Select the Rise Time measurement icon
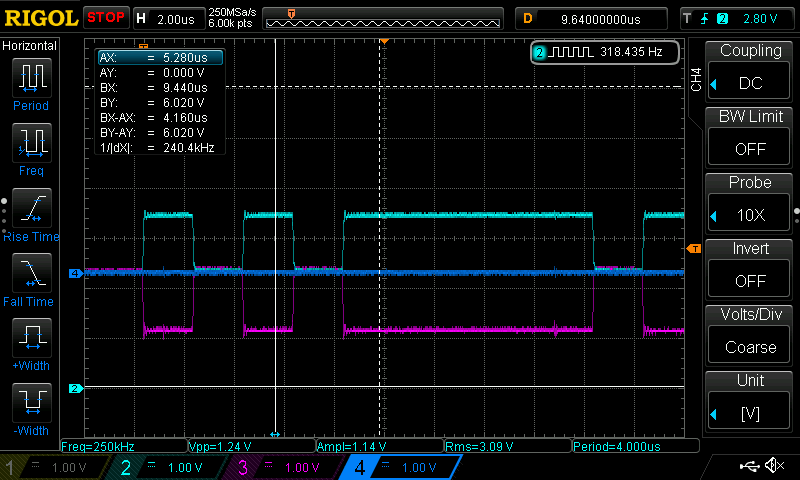Screen dimensions: 800x480 32,208
